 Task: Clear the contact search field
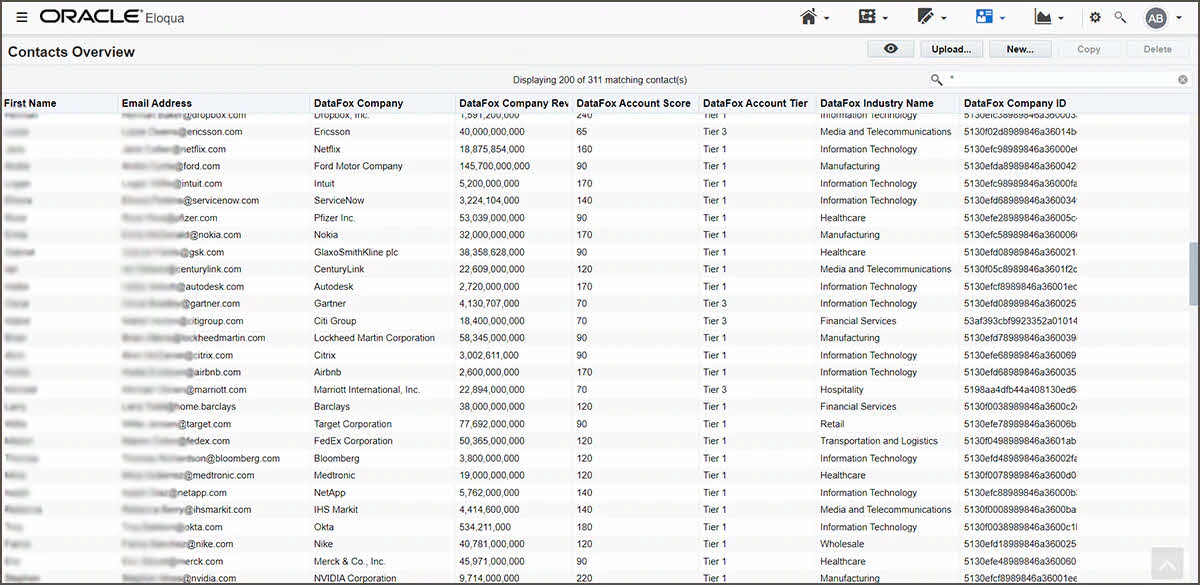1183,79
